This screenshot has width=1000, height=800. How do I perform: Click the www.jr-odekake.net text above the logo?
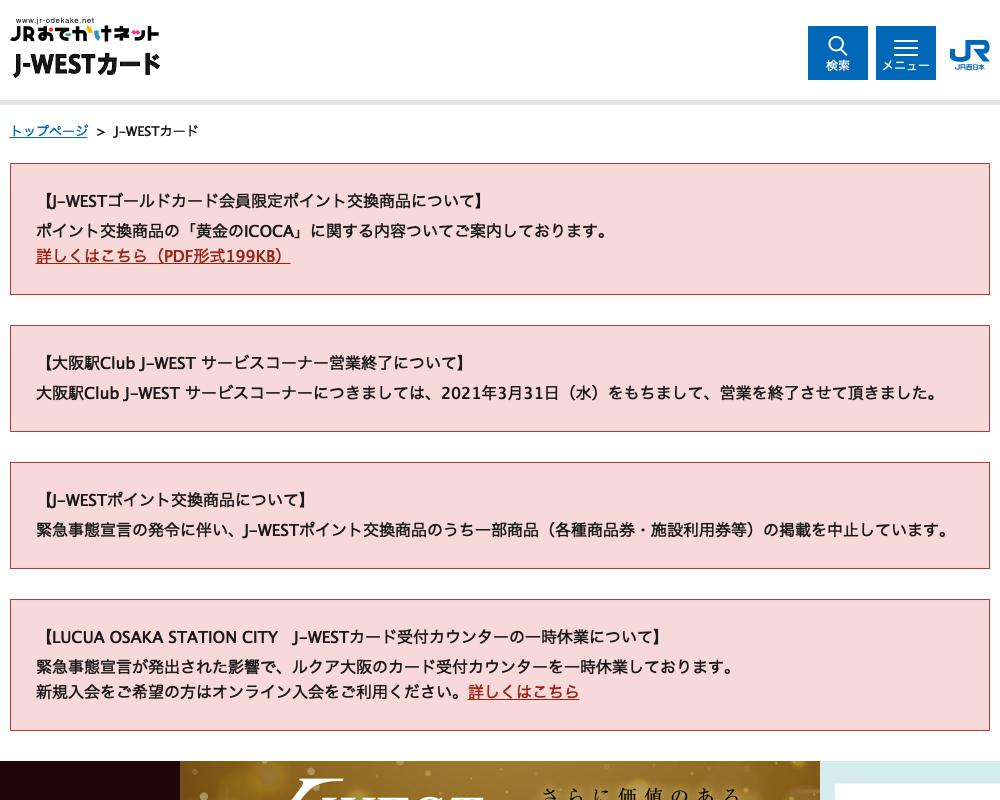(x=55, y=19)
